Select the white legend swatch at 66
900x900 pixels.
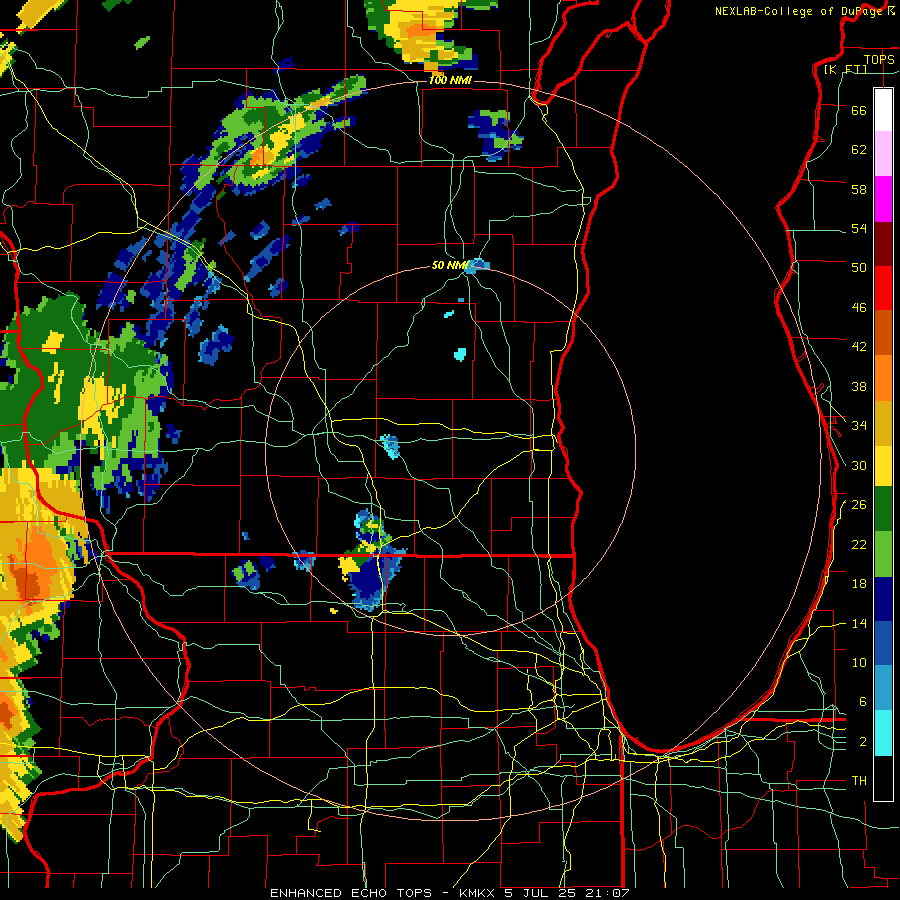(883, 110)
